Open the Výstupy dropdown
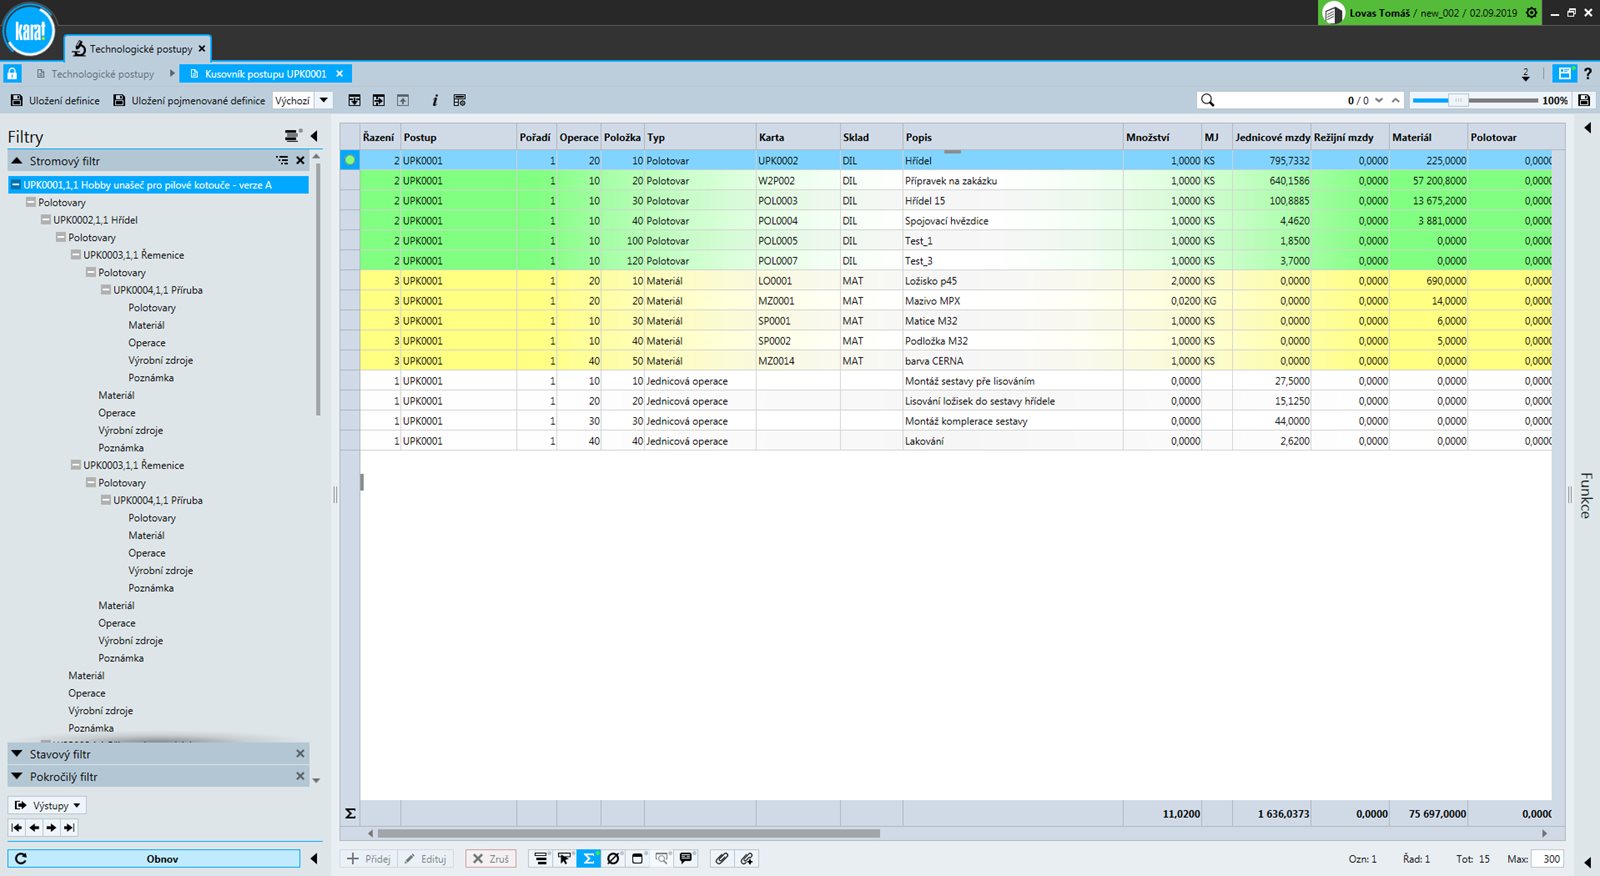This screenshot has height=876, width=1600. click(47, 805)
